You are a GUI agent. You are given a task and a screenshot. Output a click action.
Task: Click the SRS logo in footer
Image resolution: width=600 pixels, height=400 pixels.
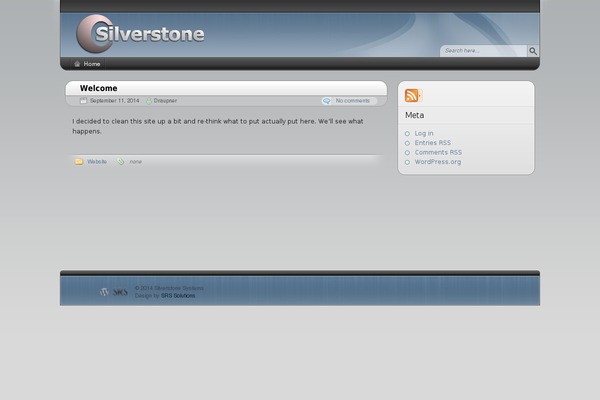120,292
